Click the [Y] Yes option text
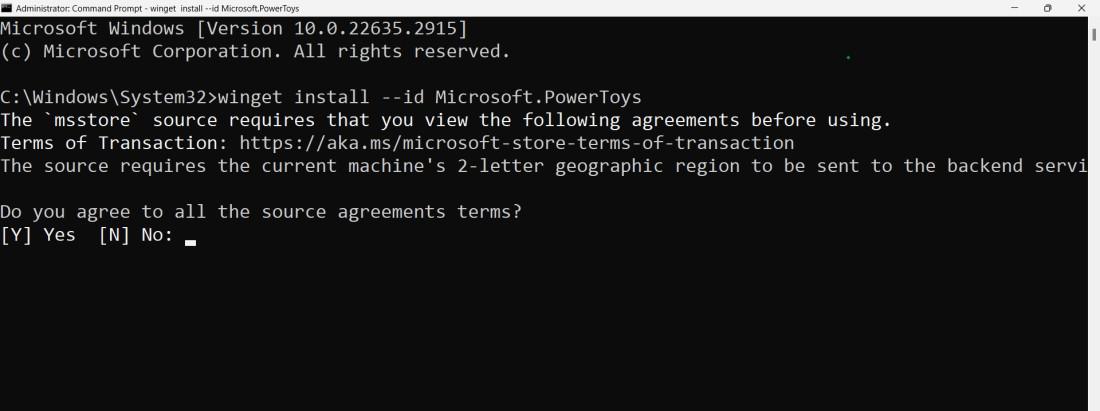 tap(38, 235)
